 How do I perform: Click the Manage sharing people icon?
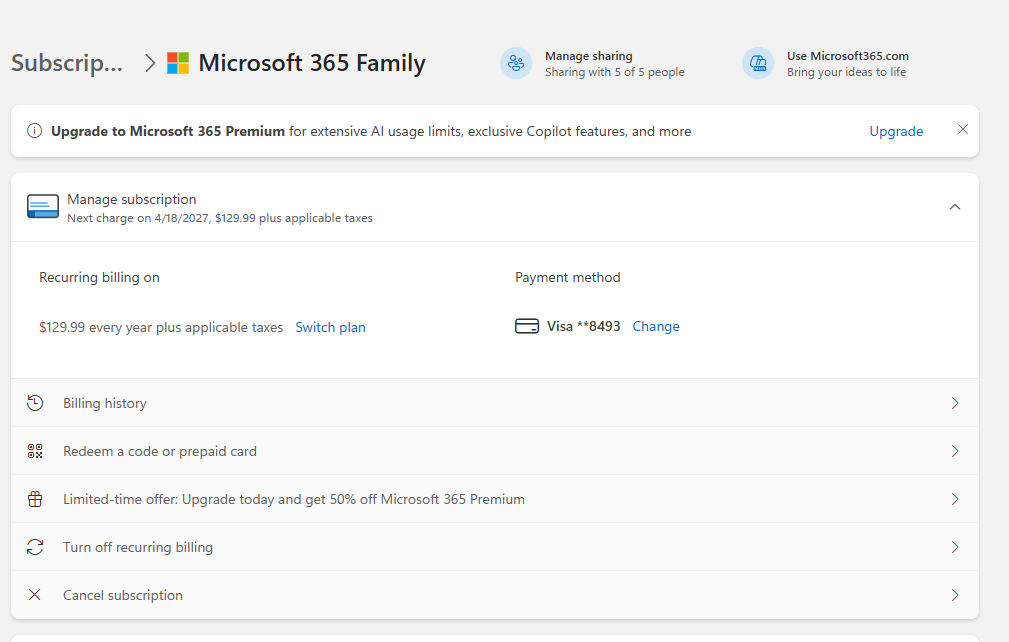pyautogui.click(x=516, y=63)
